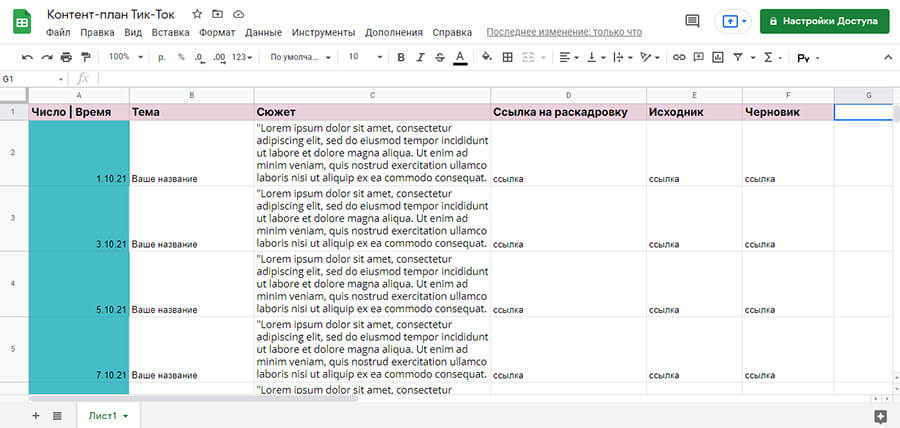The image size is (900, 428).
Task: Star the document Контент-план Тик-Ток
Action: [197, 14]
